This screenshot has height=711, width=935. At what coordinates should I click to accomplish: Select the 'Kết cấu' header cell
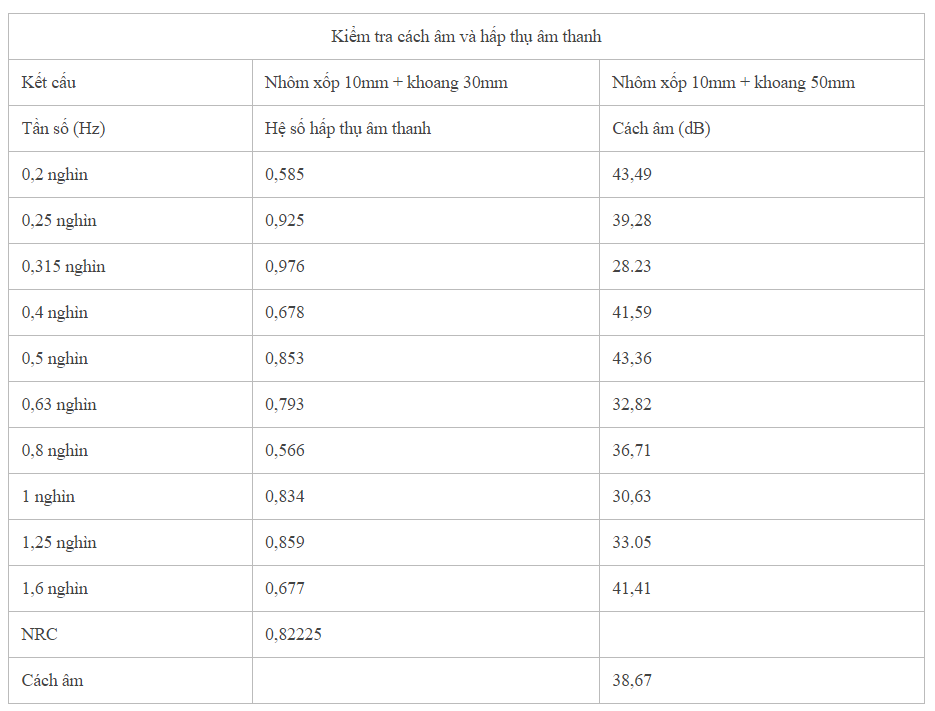49,83
